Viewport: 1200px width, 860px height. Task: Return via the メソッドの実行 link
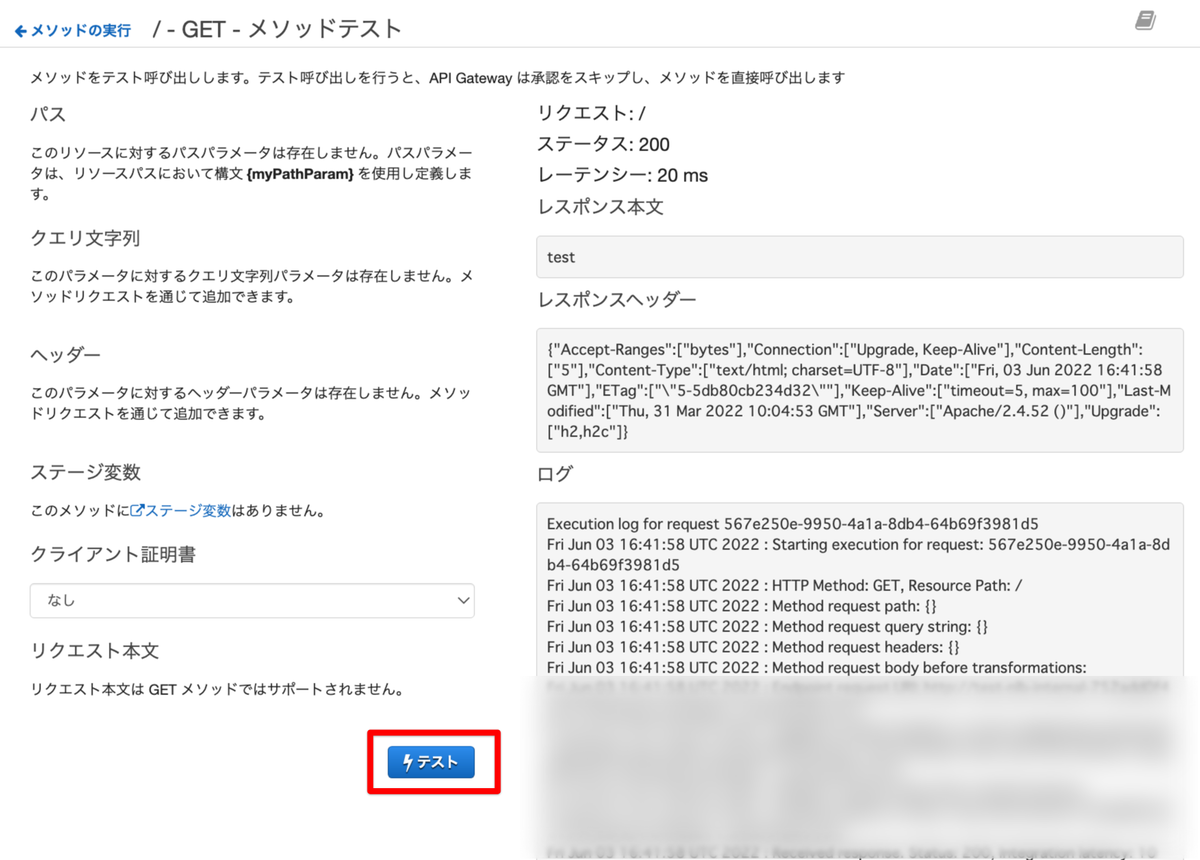[x=73, y=30]
